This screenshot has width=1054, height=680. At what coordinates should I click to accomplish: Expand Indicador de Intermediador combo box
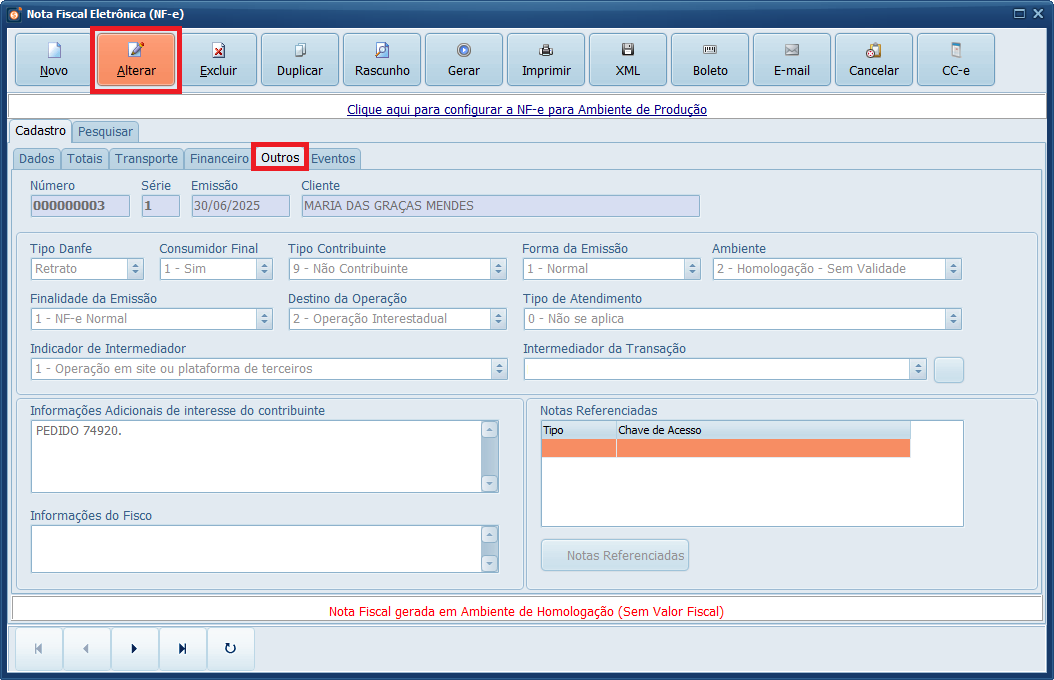[x=498, y=369]
